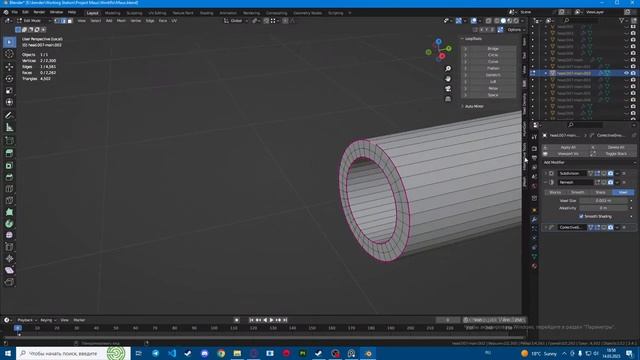This screenshot has width=640, height=360.
Task: Select the Smooth vertices tool
Action: click(x=9, y=235)
